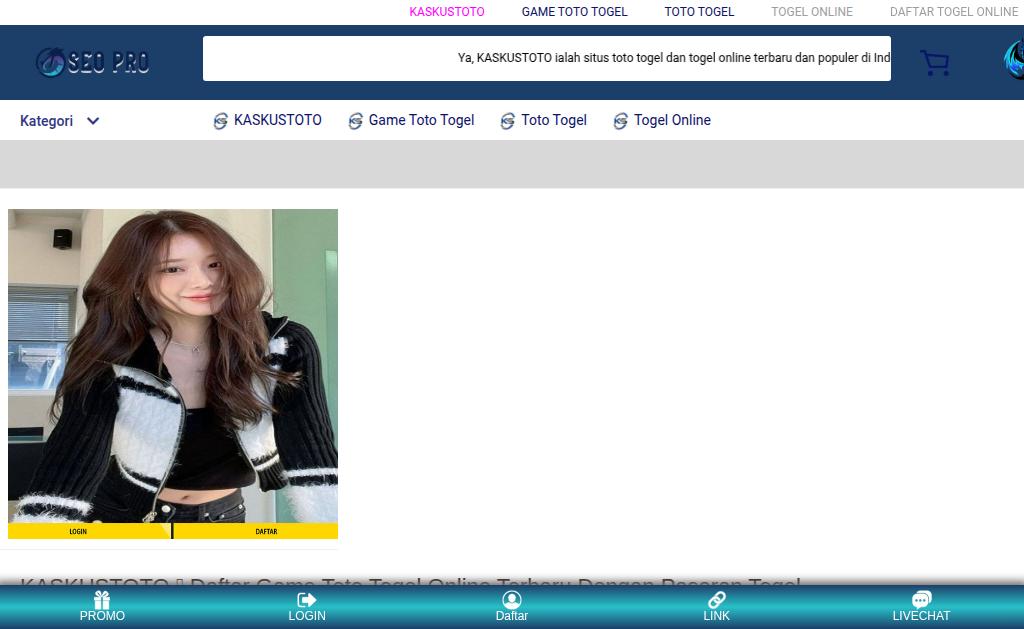The image size is (1024, 629).
Task: Select Togel Online in nav bar
Action: point(672,120)
